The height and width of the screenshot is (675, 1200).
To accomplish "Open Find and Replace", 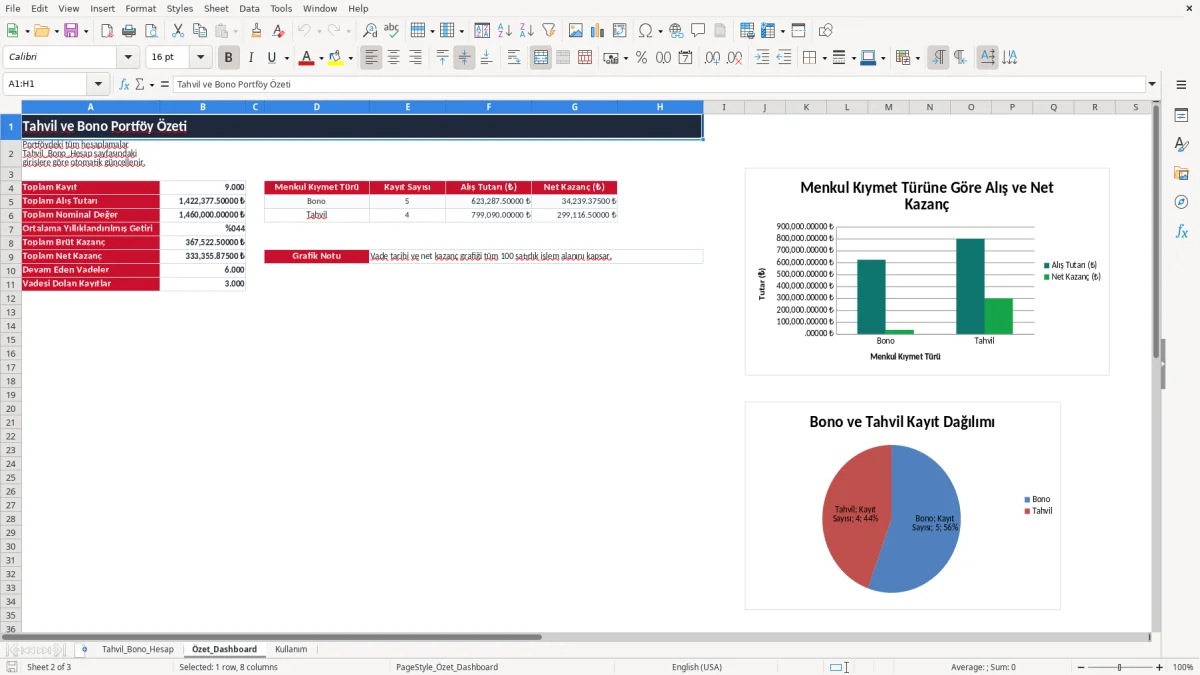I will click(x=370, y=31).
